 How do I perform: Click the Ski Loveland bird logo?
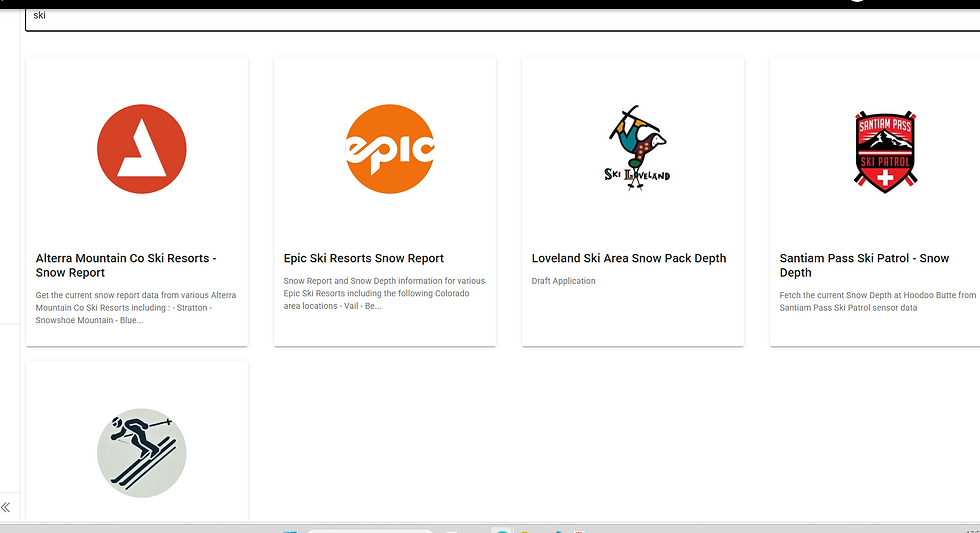(x=638, y=148)
